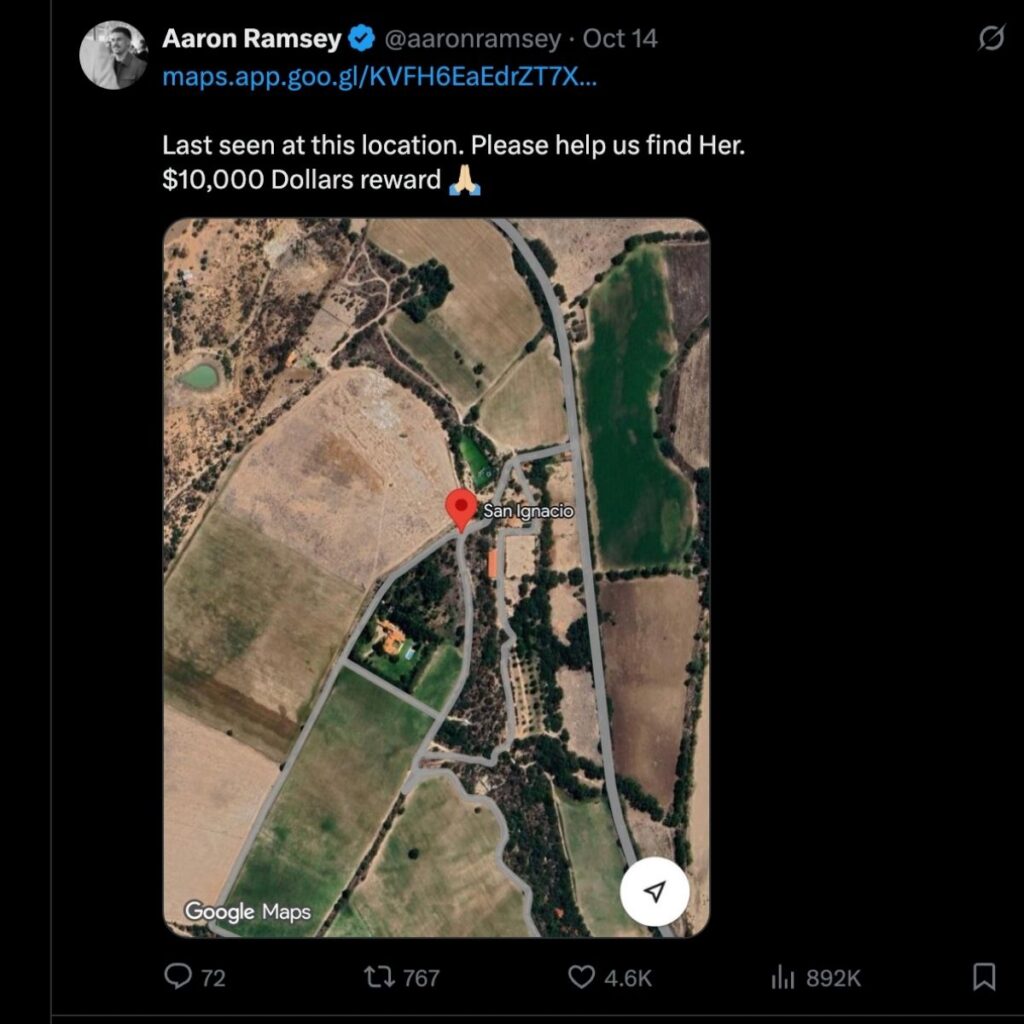Repost this tweet using the retweet icon
The width and height of the screenshot is (1024, 1024).
pos(377,976)
